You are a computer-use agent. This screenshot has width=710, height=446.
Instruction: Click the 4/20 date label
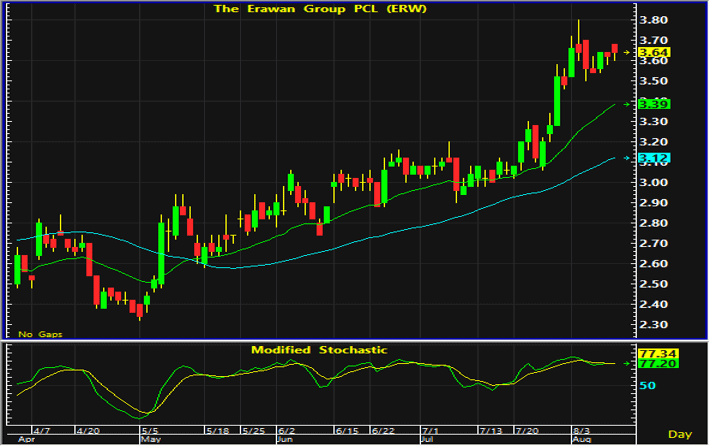pyautogui.click(x=88, y=431)
